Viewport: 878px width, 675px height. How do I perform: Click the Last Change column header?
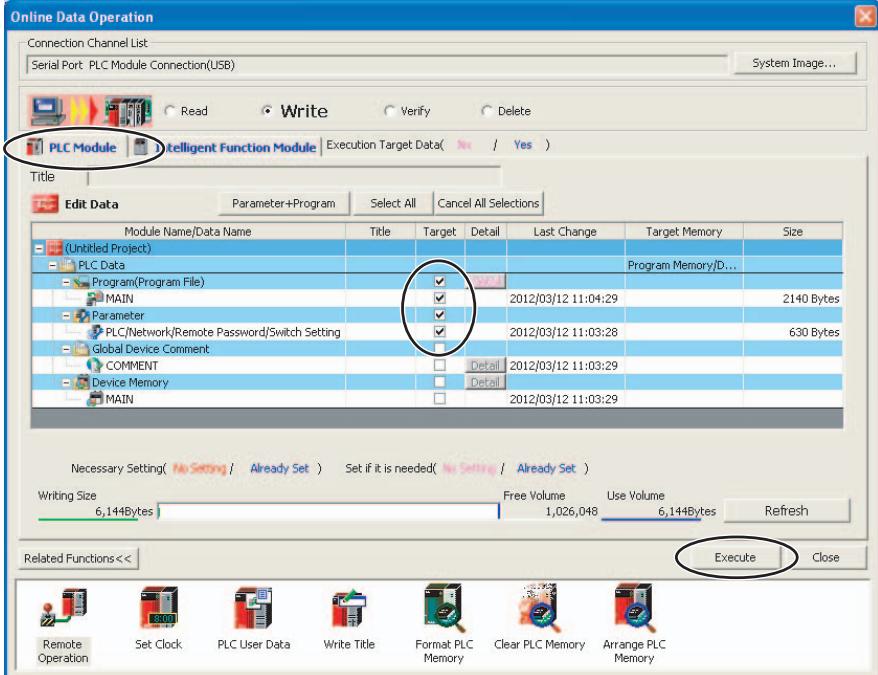[566, 231]
